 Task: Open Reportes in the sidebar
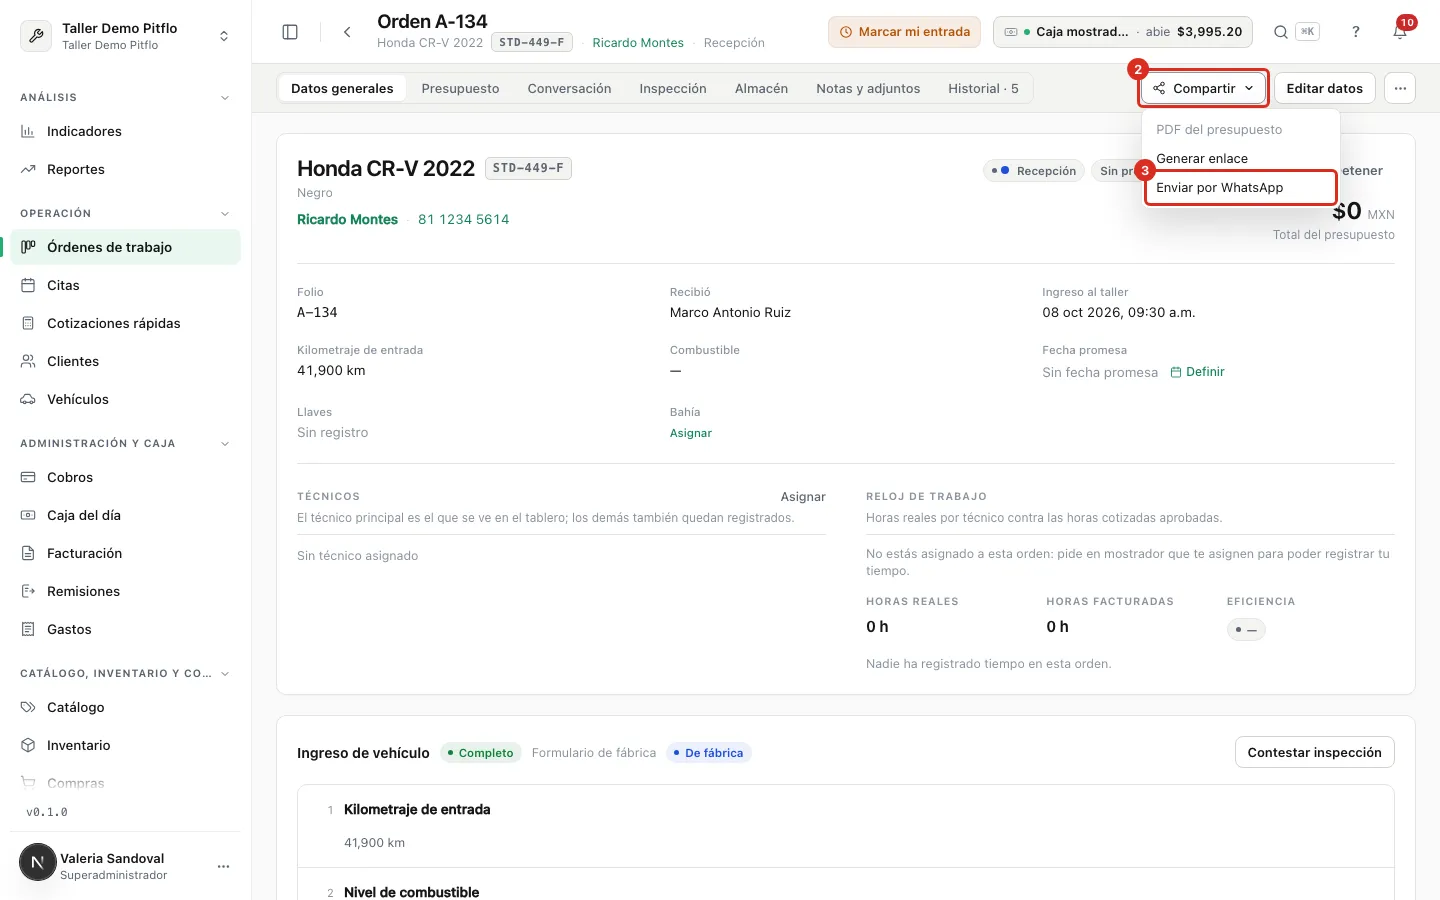tap(125, 169)
